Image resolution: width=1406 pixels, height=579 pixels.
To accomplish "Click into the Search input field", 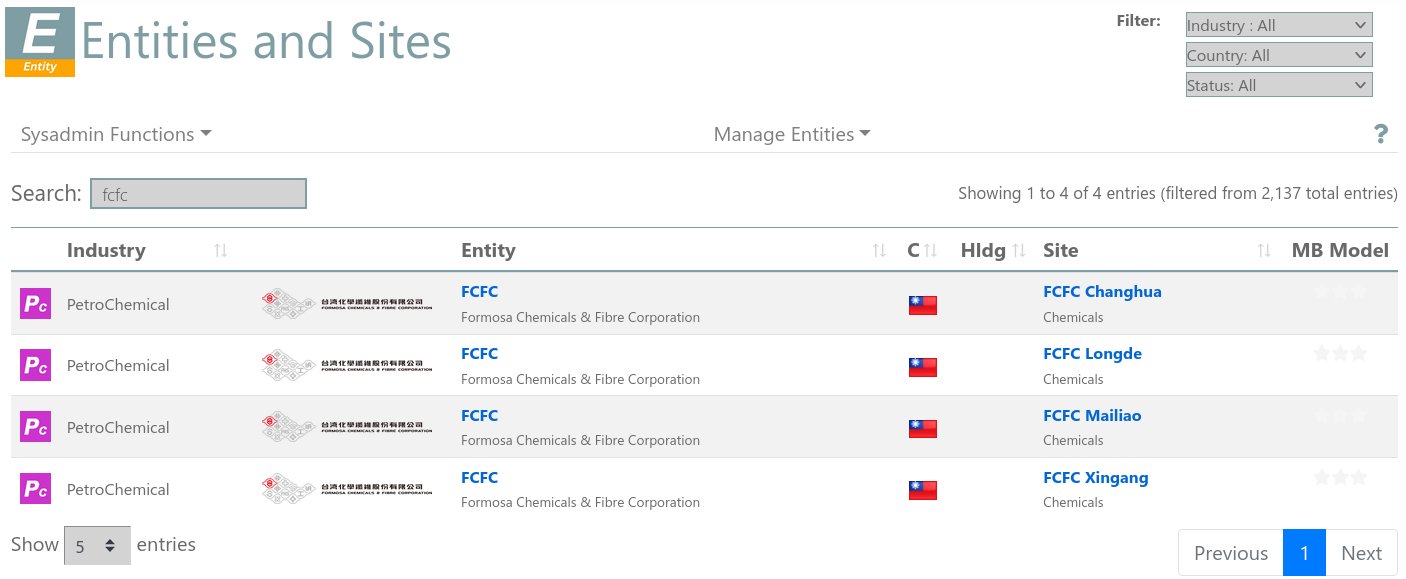I will (198, 194).
